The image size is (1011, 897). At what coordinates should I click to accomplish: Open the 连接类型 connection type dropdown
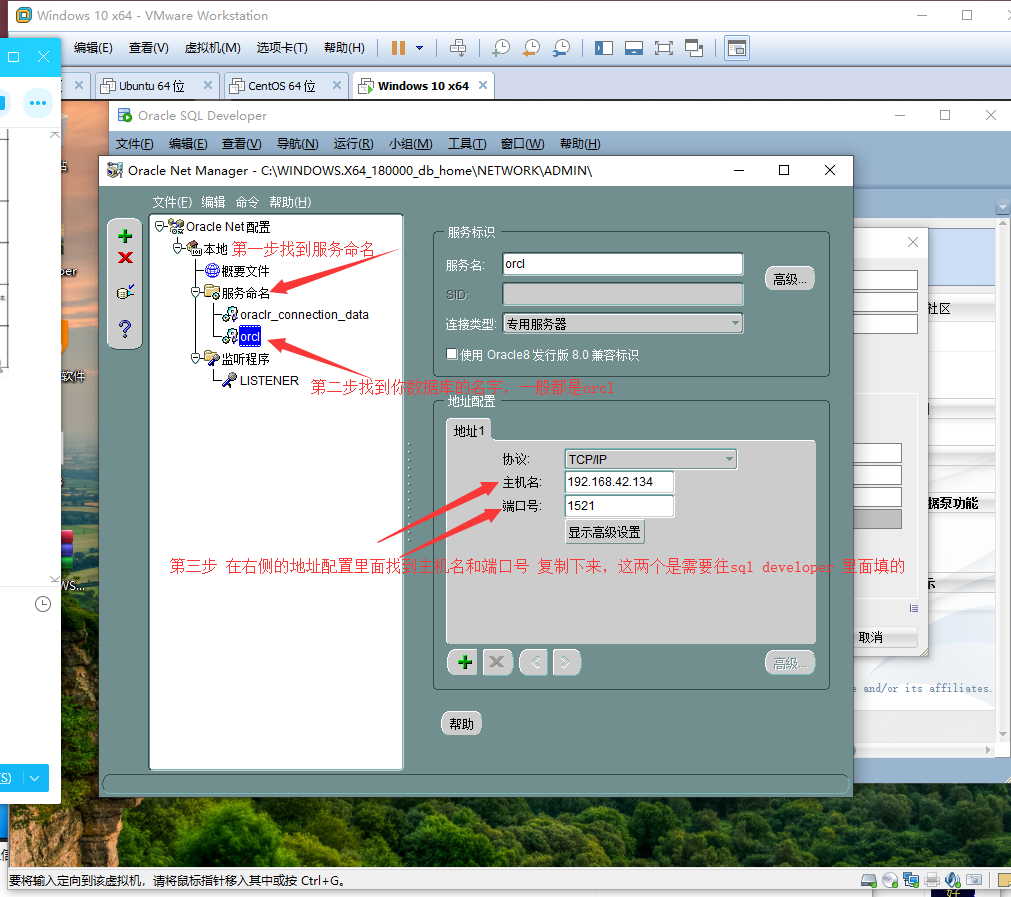click(735, 323)
